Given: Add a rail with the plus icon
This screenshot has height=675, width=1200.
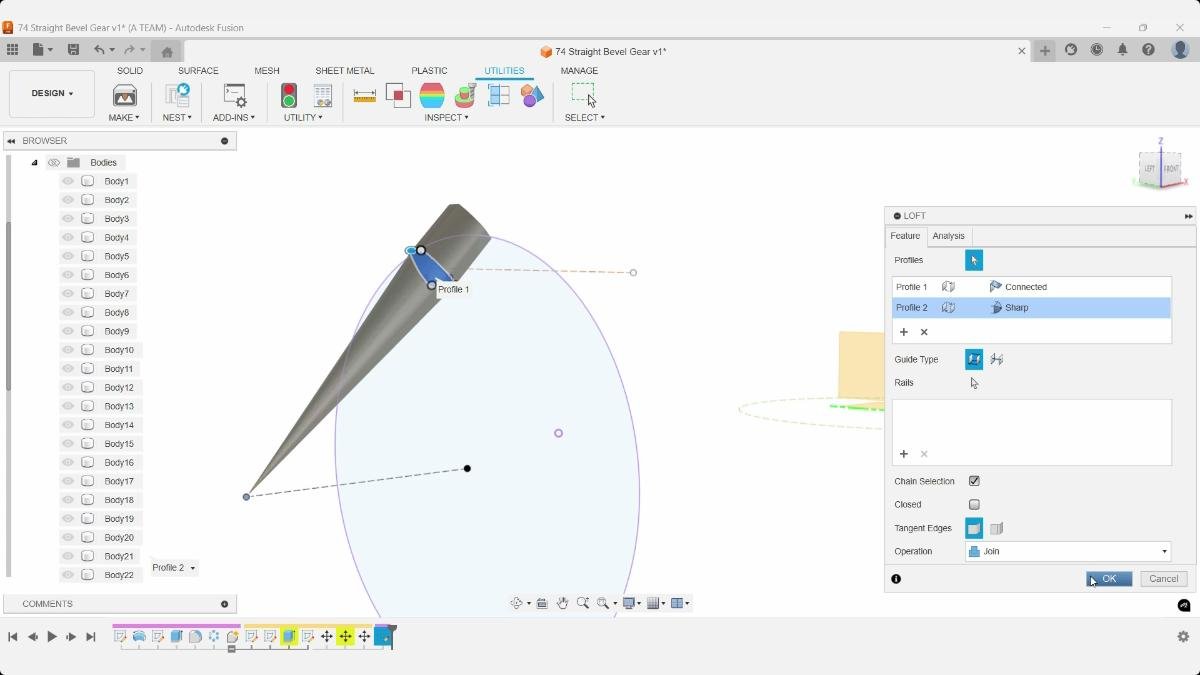Looking at the screenshot, I should pyautogui.click(x=904, y=454).
